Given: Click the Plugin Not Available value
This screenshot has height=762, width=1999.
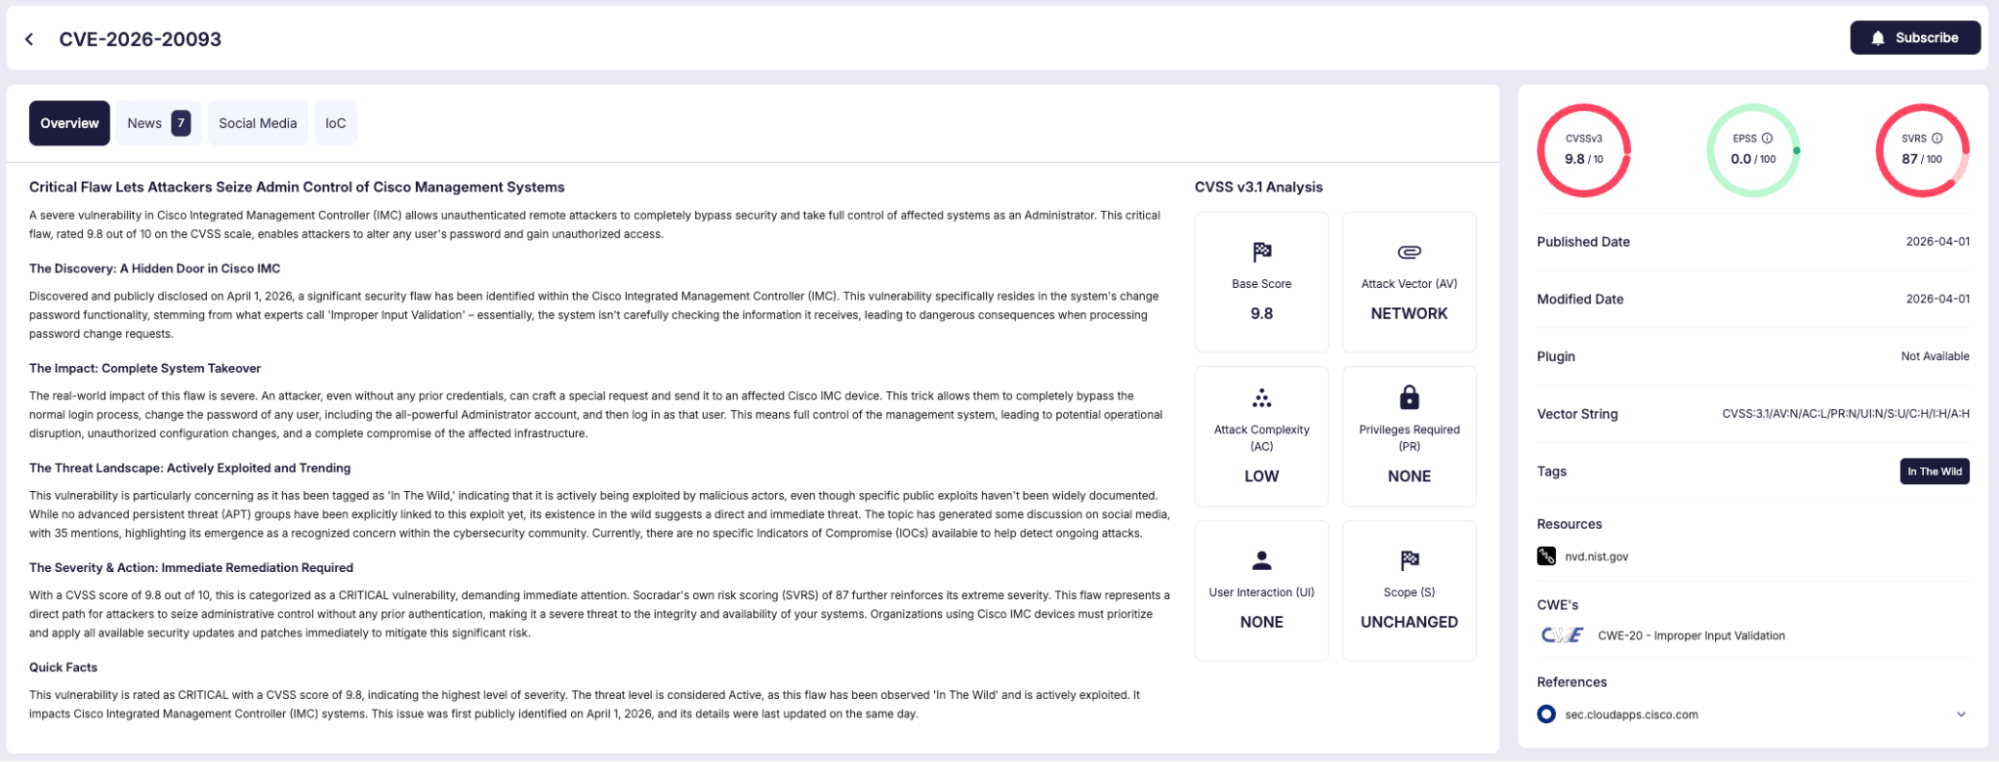Looking at the screenshot, I should tap(1935, 356).
